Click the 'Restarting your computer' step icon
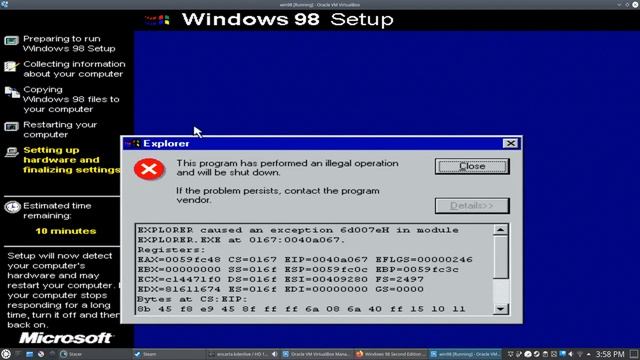Viewport: 640px width, 360px height. [x=11, y=127]
